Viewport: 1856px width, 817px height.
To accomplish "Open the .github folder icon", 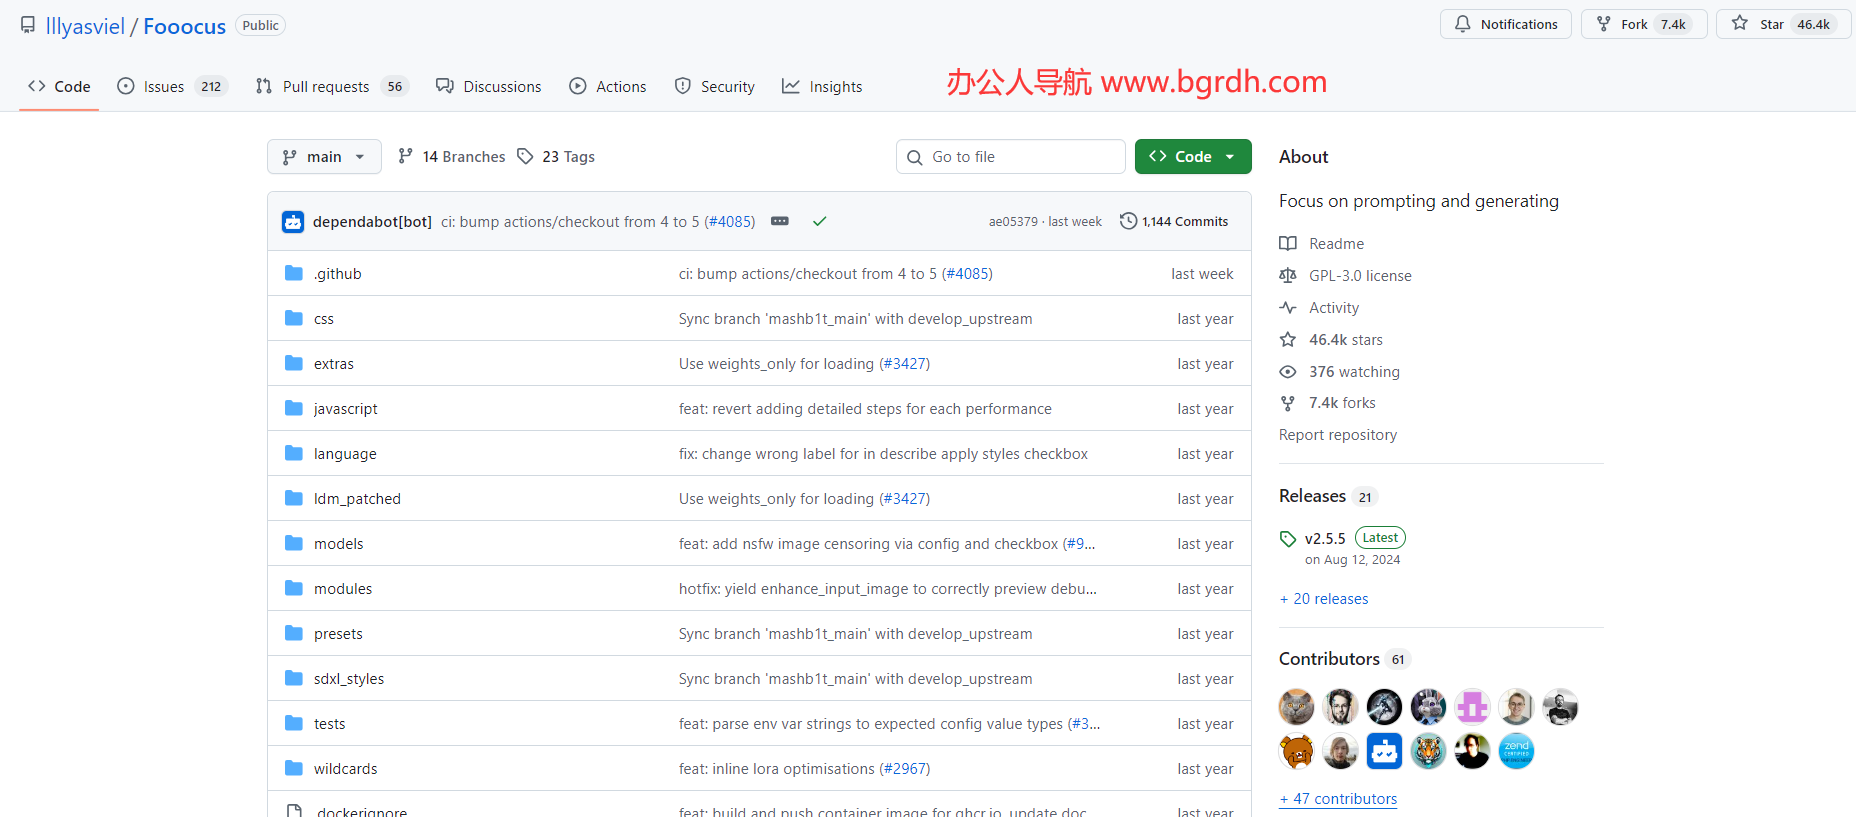I will 294,273.
